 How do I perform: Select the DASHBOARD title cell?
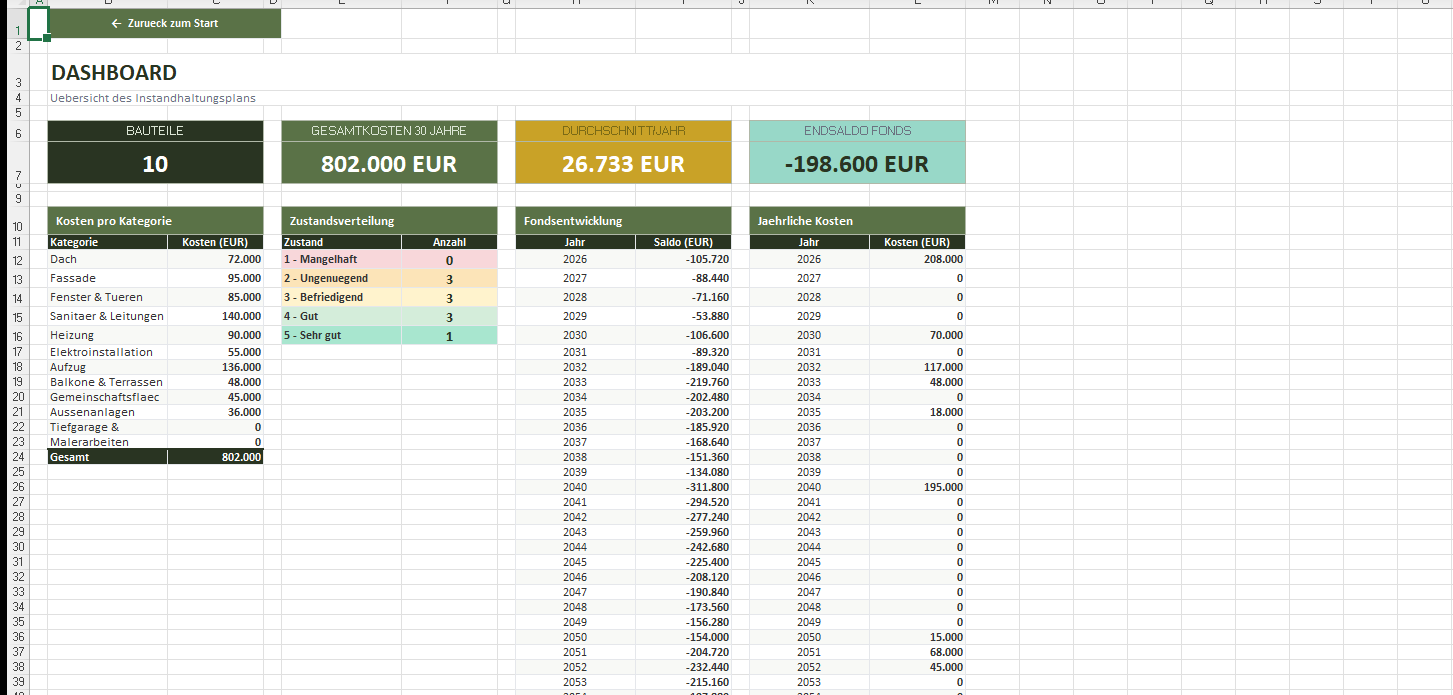tap(114, 73)
